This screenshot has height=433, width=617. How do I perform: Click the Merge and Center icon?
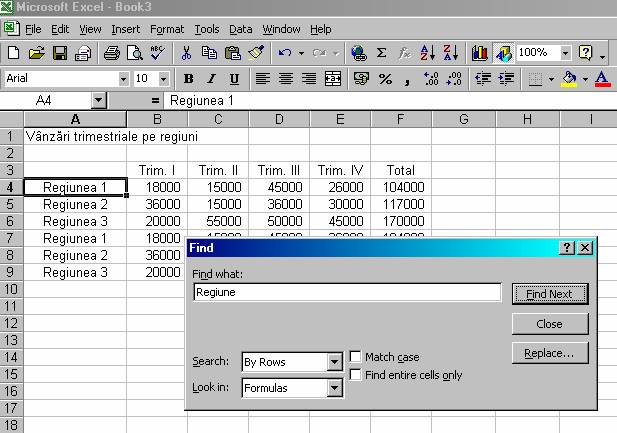(x=333, y=78)
